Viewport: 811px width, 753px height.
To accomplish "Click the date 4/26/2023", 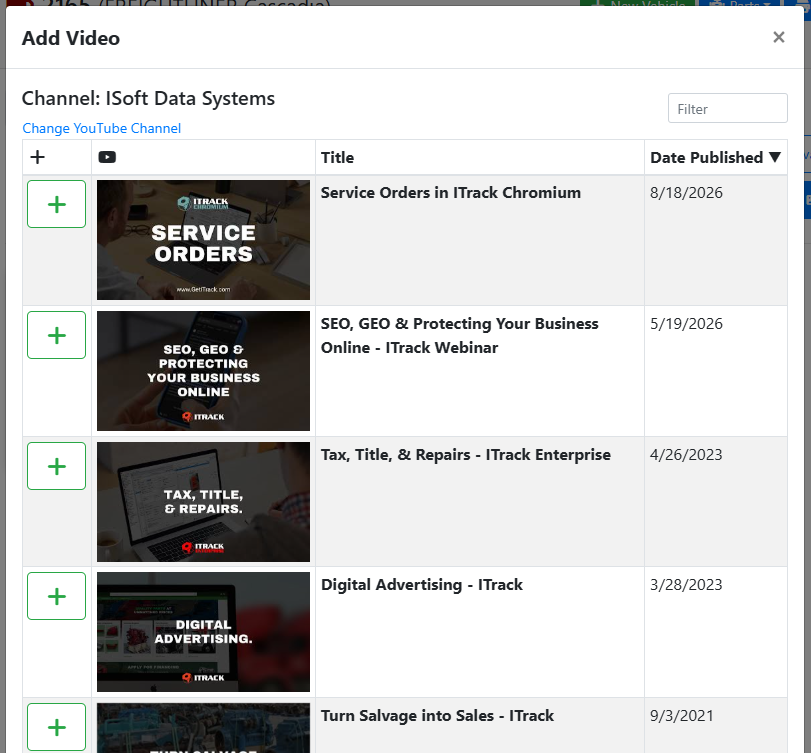I will pos(686,455).
